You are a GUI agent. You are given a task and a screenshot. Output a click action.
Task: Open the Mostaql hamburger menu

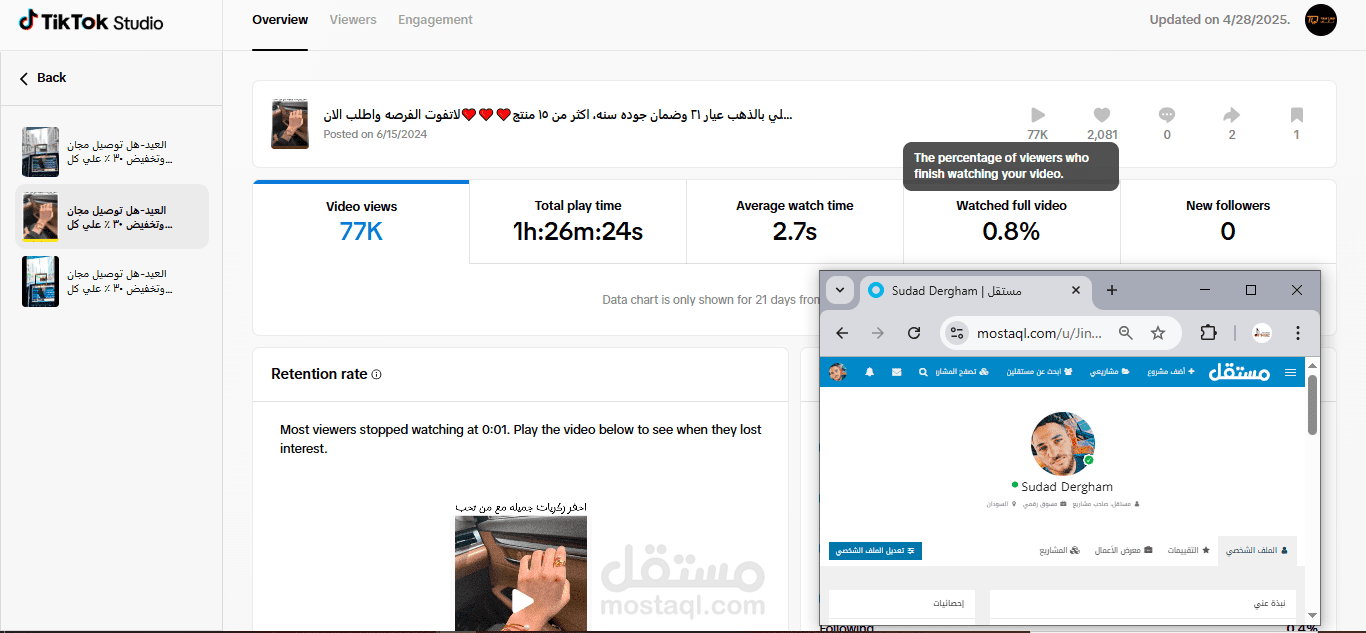click(1290, 372)
